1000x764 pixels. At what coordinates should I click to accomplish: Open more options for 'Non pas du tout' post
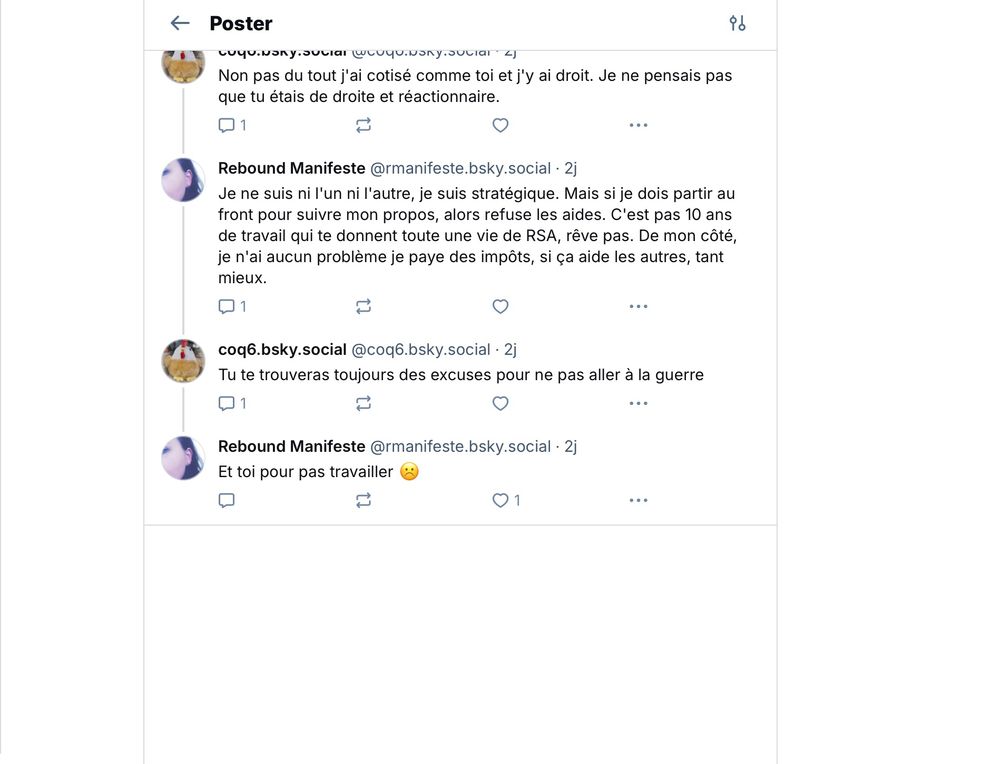tap(638, 125)
